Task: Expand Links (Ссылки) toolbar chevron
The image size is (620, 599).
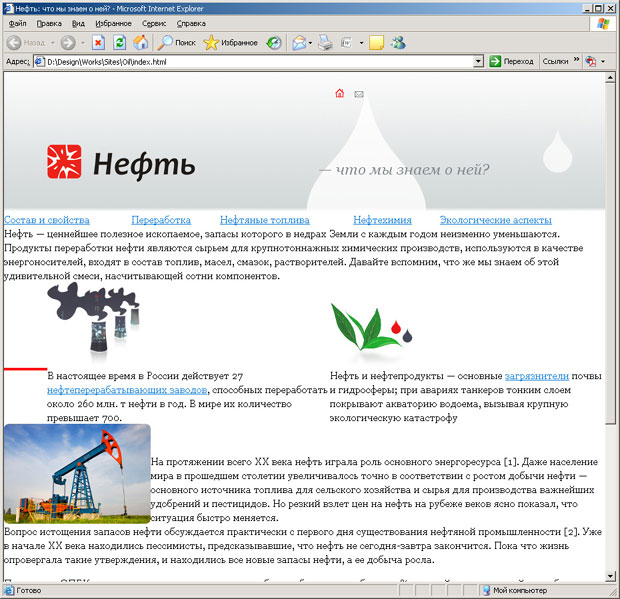Action: (576, 59)
